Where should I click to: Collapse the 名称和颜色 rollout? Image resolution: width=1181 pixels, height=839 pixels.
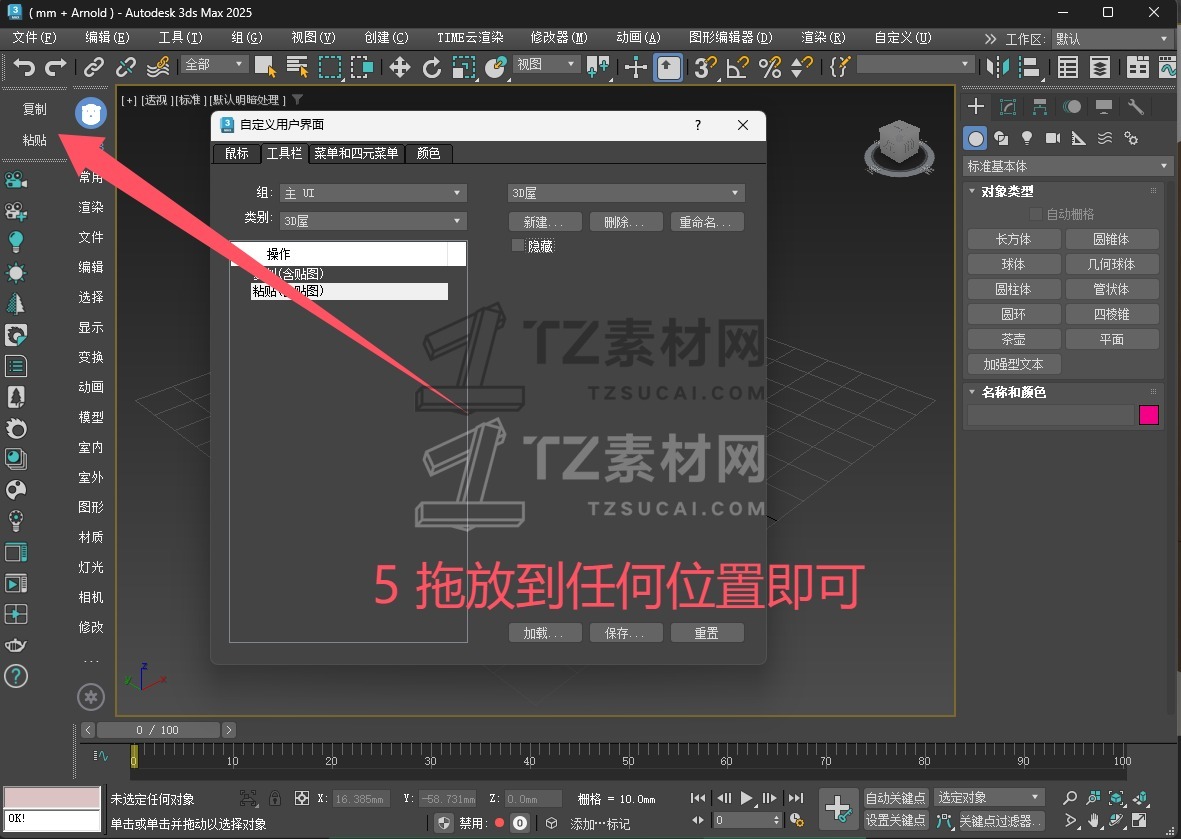[1013, 392]
